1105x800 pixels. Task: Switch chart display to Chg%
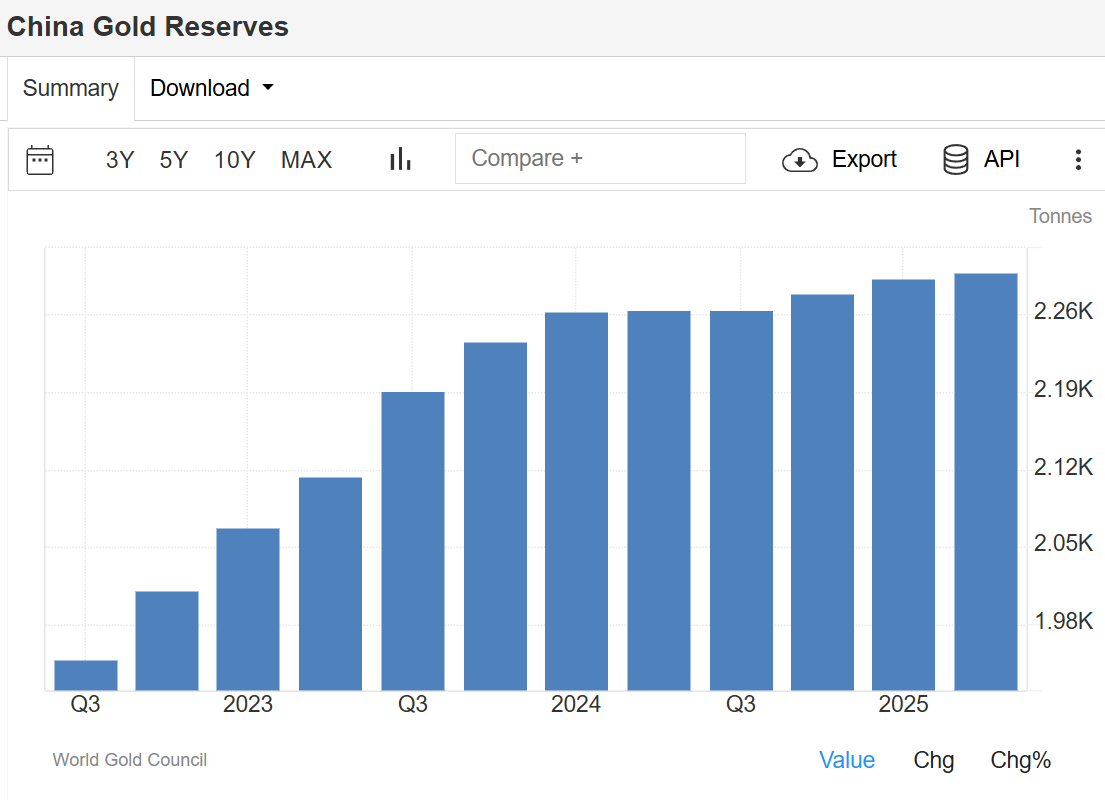click(1021, 760)
